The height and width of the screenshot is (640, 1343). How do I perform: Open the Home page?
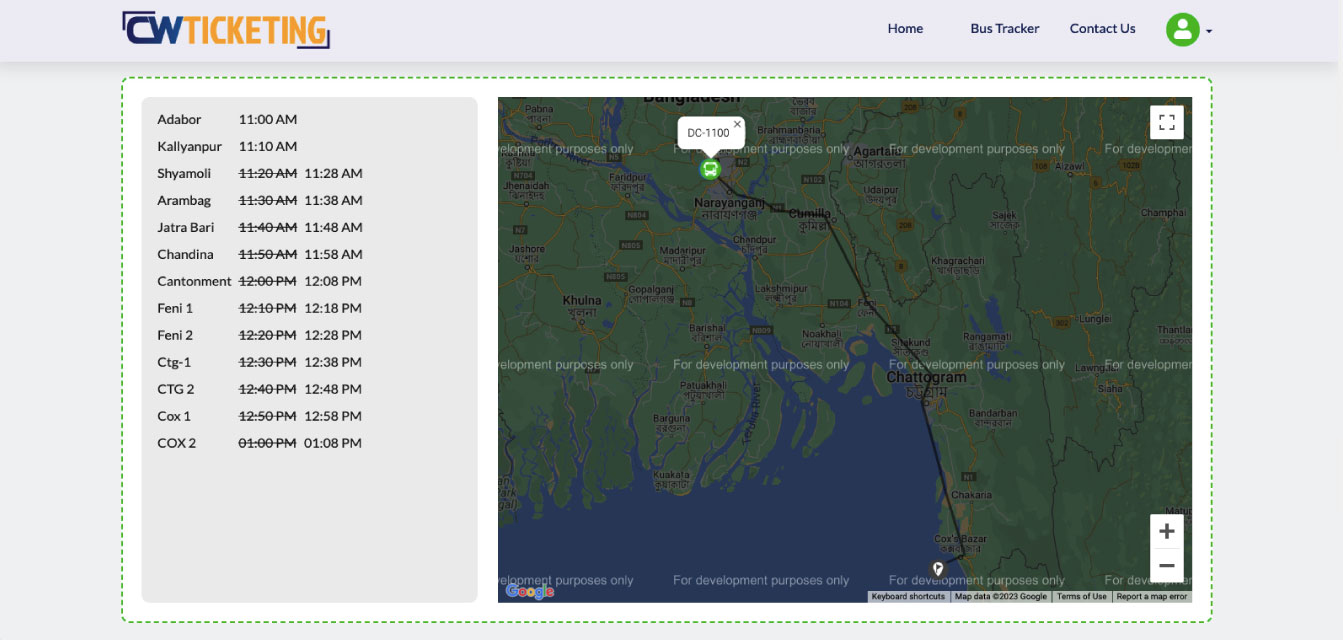pos(905,29)
